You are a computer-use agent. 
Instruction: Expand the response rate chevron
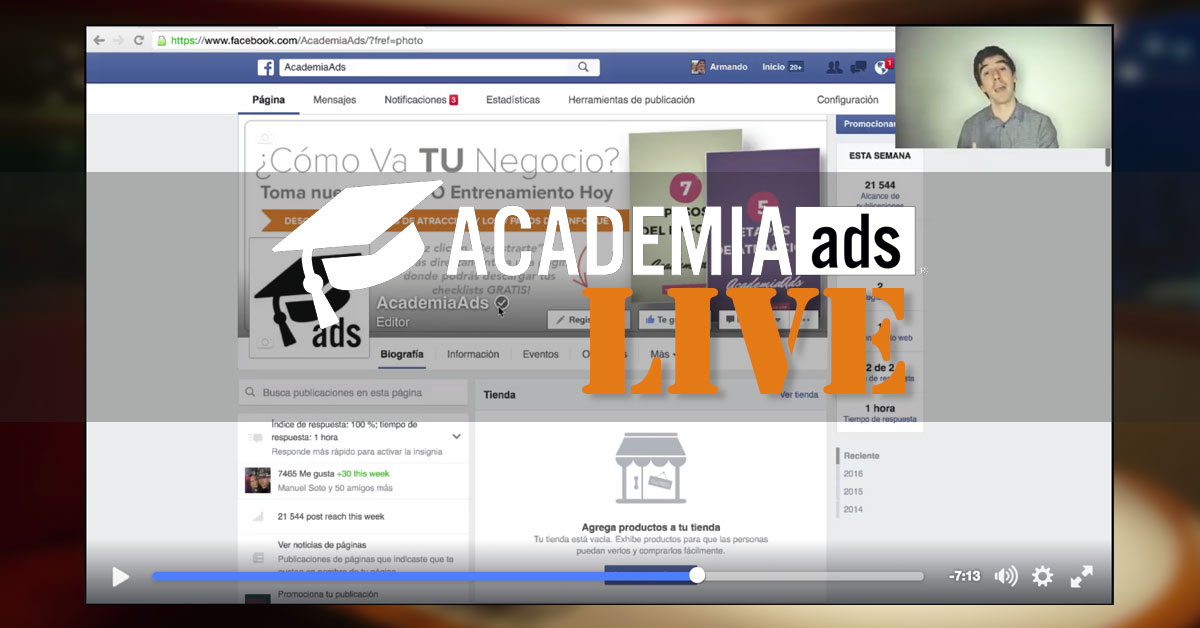coord(457,437)
